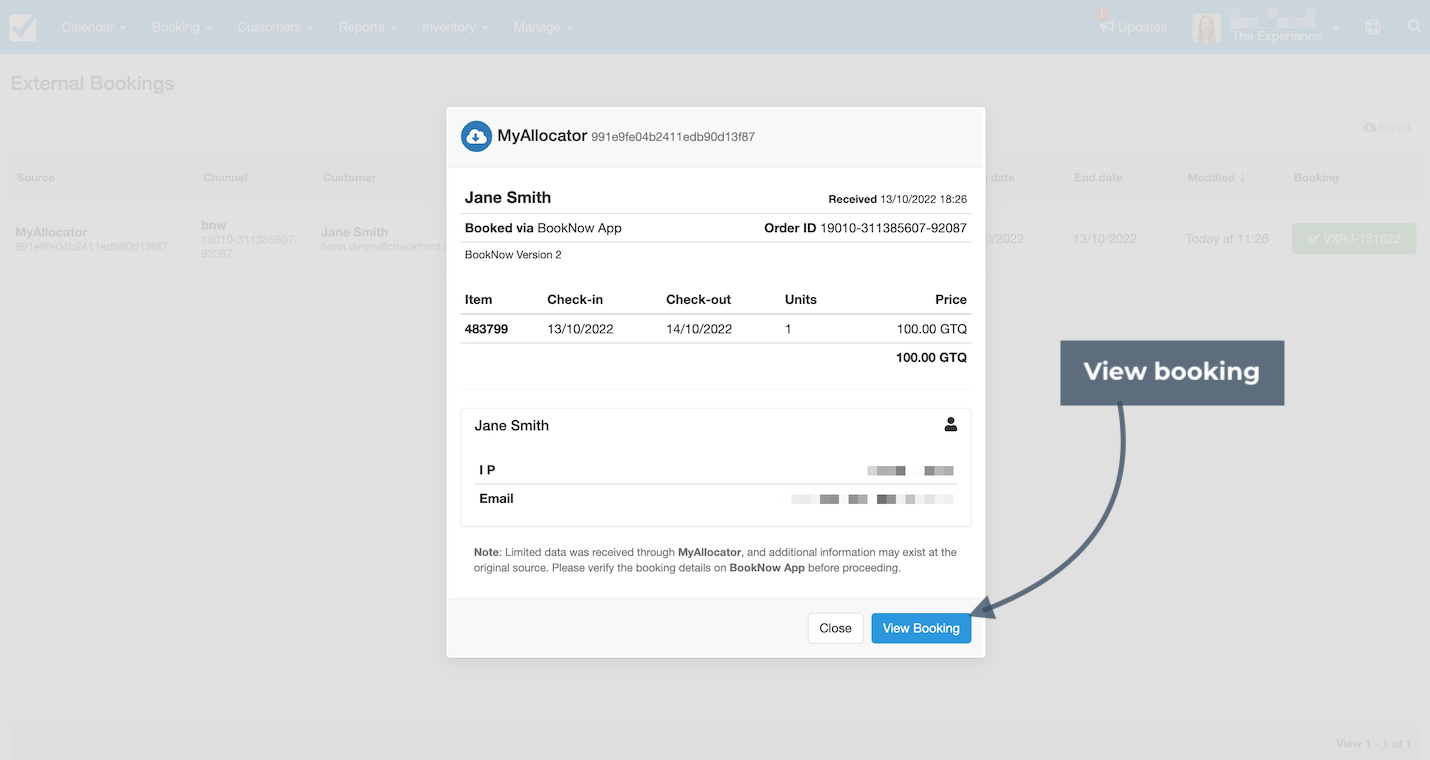
Task: Click BookNow Version 2 text
Action: (x=513, y=255)
